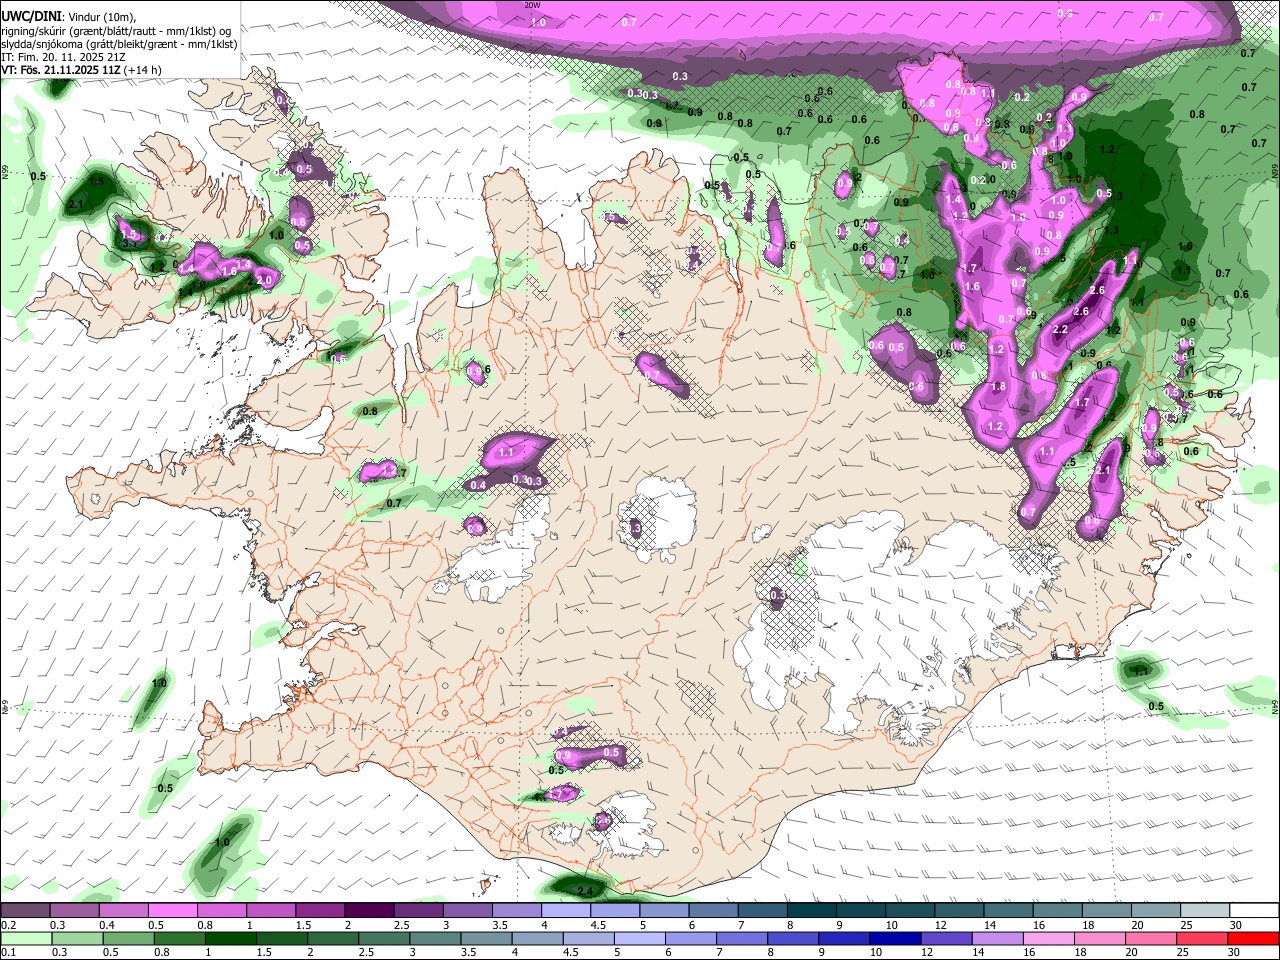Click the 0.2 label in snow legend row
This screenshot has width=1280, height=960.
click(8, 926)
